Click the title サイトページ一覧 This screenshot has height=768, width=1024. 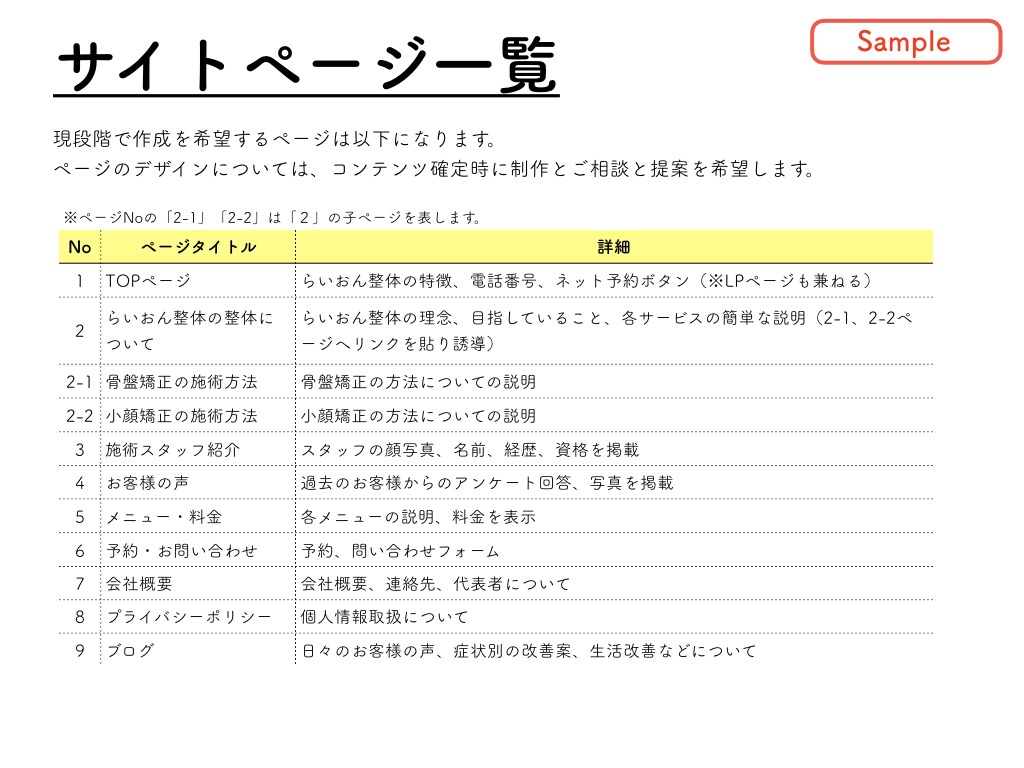click(306, 65)
